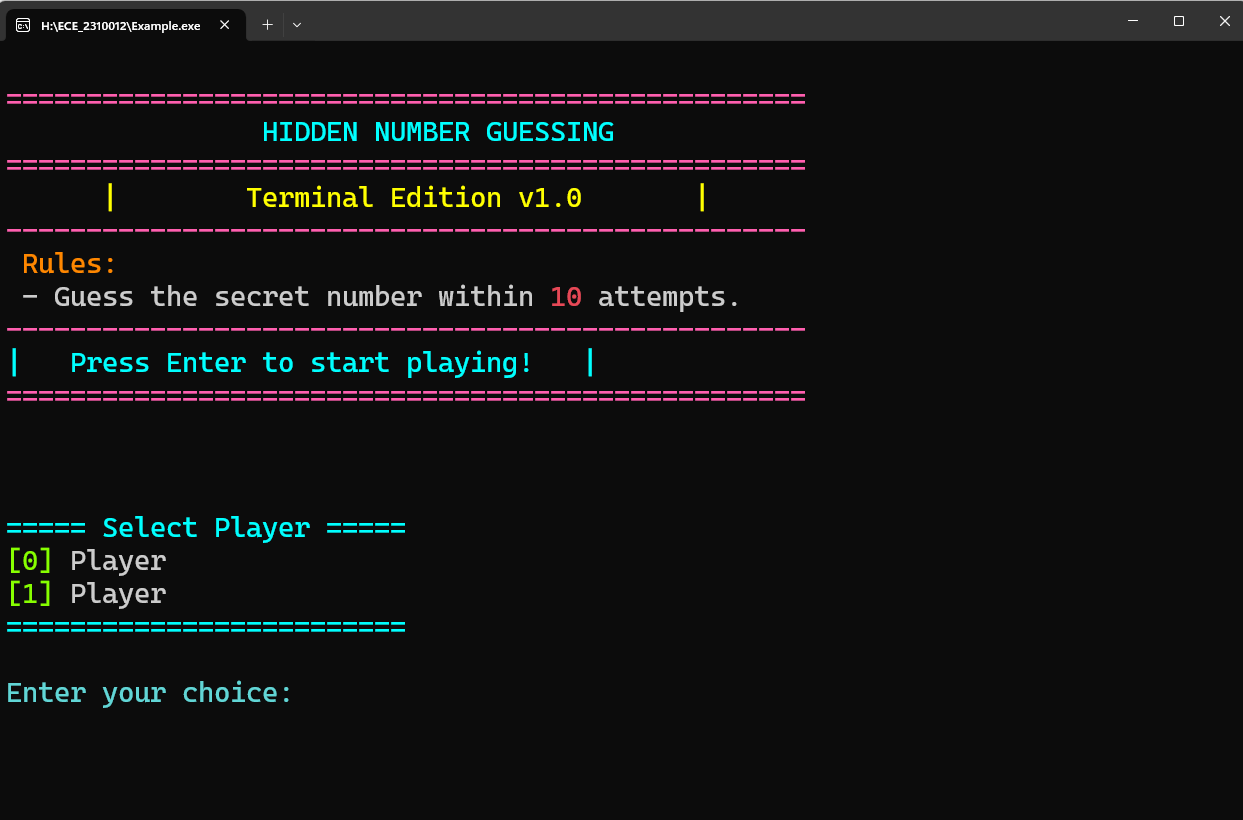Click the red 10 attempts number
This screenshot has height=820, width=1243.
(565, 296)
